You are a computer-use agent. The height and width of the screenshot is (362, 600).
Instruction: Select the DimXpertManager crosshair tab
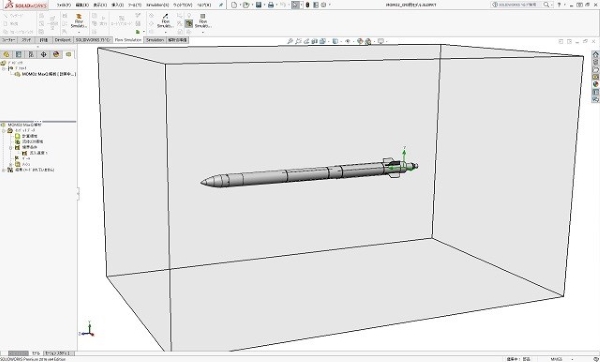click(43, 54)
